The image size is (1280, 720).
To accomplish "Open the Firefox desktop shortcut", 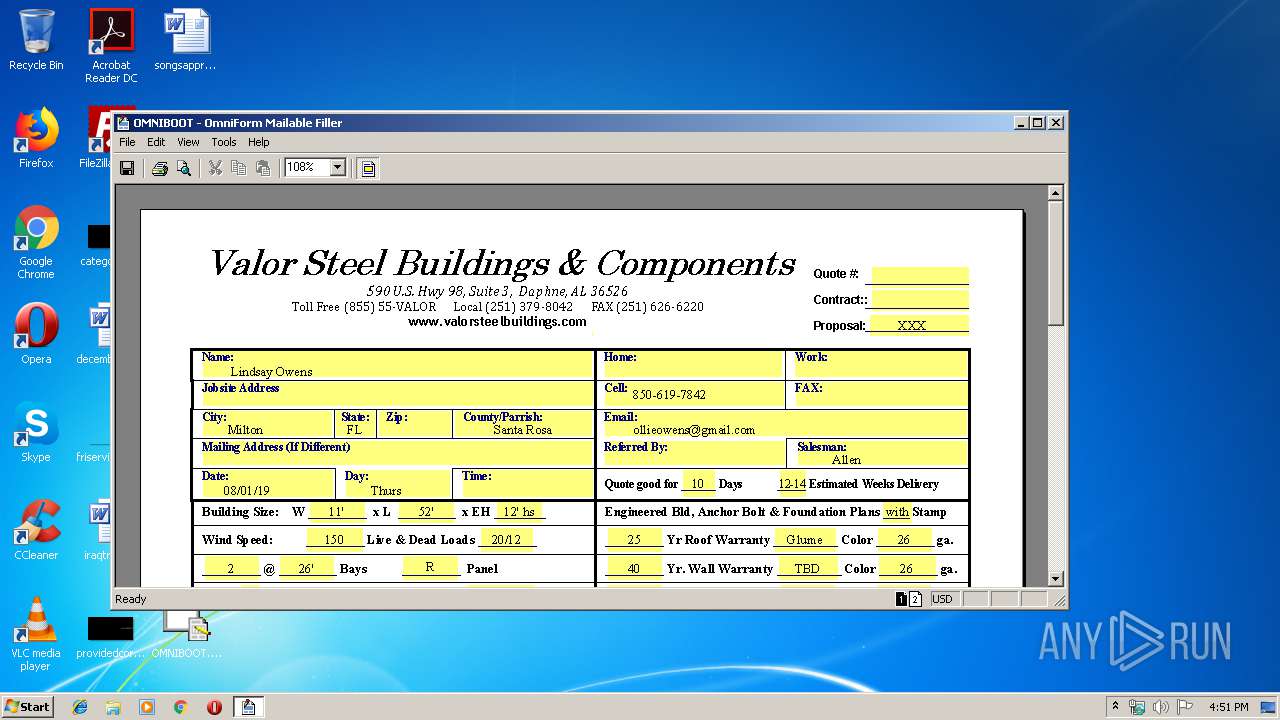I will 36,138.
